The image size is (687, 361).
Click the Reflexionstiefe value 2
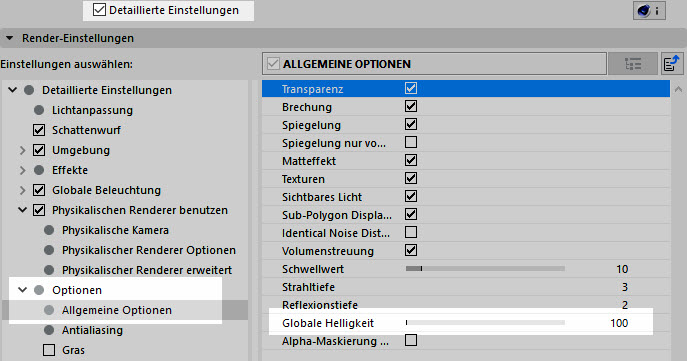click(625, 305)
